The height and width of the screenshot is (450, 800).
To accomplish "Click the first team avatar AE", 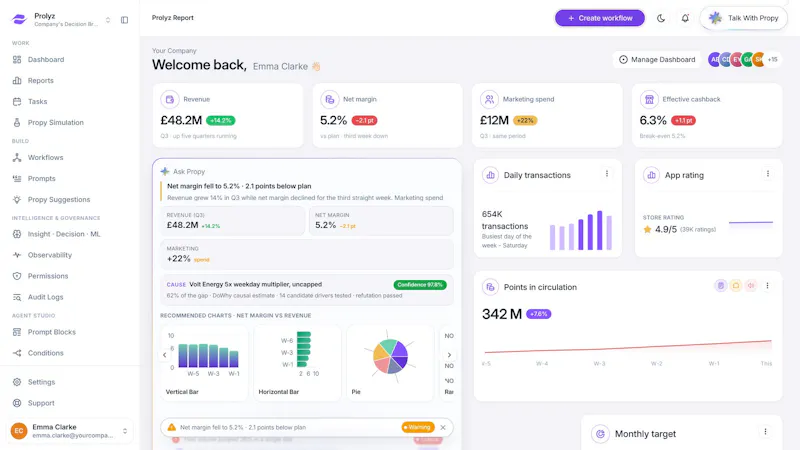I will pyautogui.click(x=714, y=60).
